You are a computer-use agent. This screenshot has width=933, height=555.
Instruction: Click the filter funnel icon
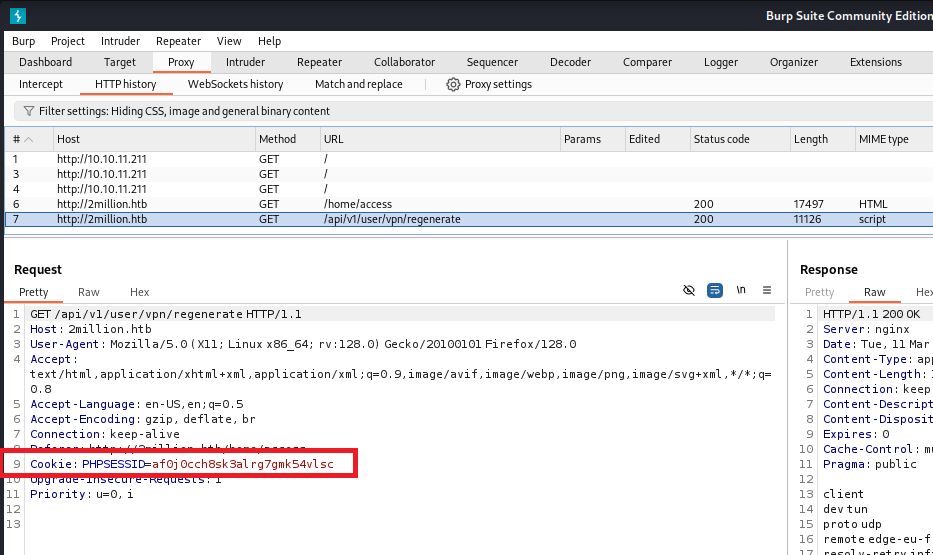click(28, 111)
